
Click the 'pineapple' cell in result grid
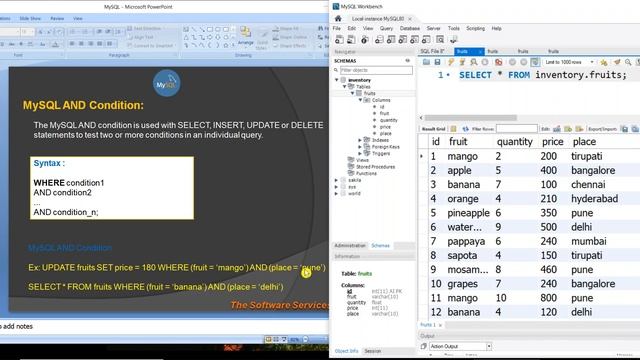[468, 213]
